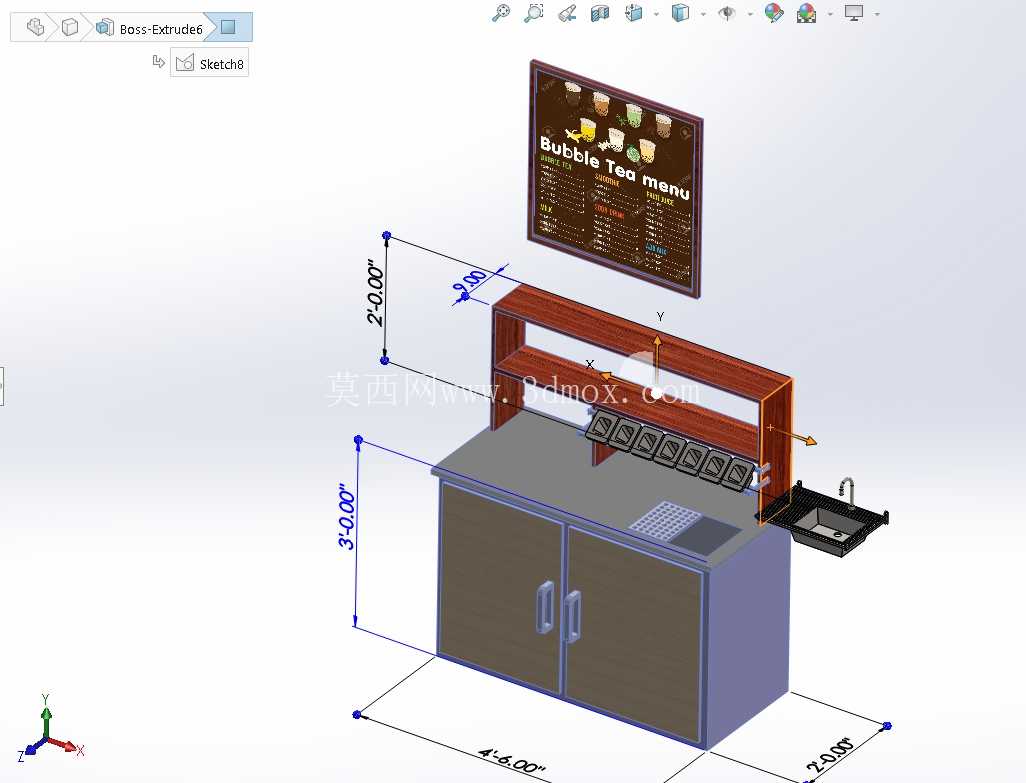Click the right cabinet door handle
The width and height of the screenshot is (1026, 783).
(573, 616)
